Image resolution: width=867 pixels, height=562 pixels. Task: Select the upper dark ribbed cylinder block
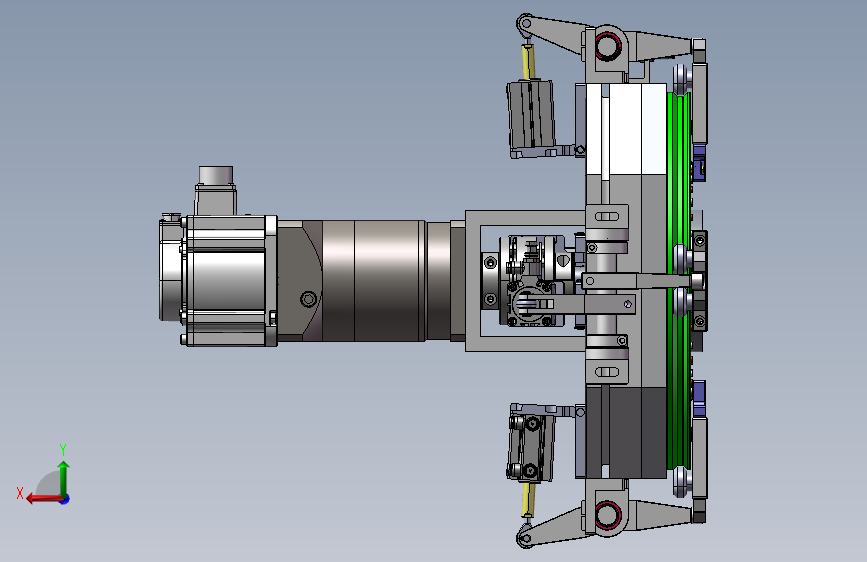pos(531,115)
